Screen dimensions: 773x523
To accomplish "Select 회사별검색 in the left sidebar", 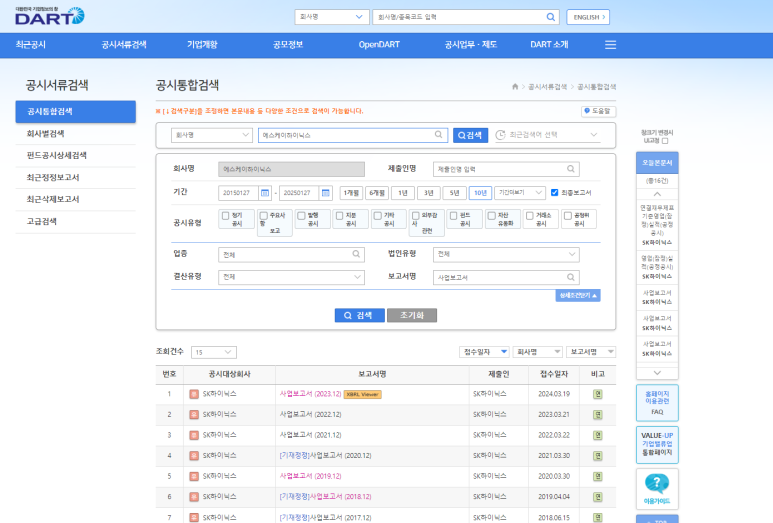I will tap(45, 134).
